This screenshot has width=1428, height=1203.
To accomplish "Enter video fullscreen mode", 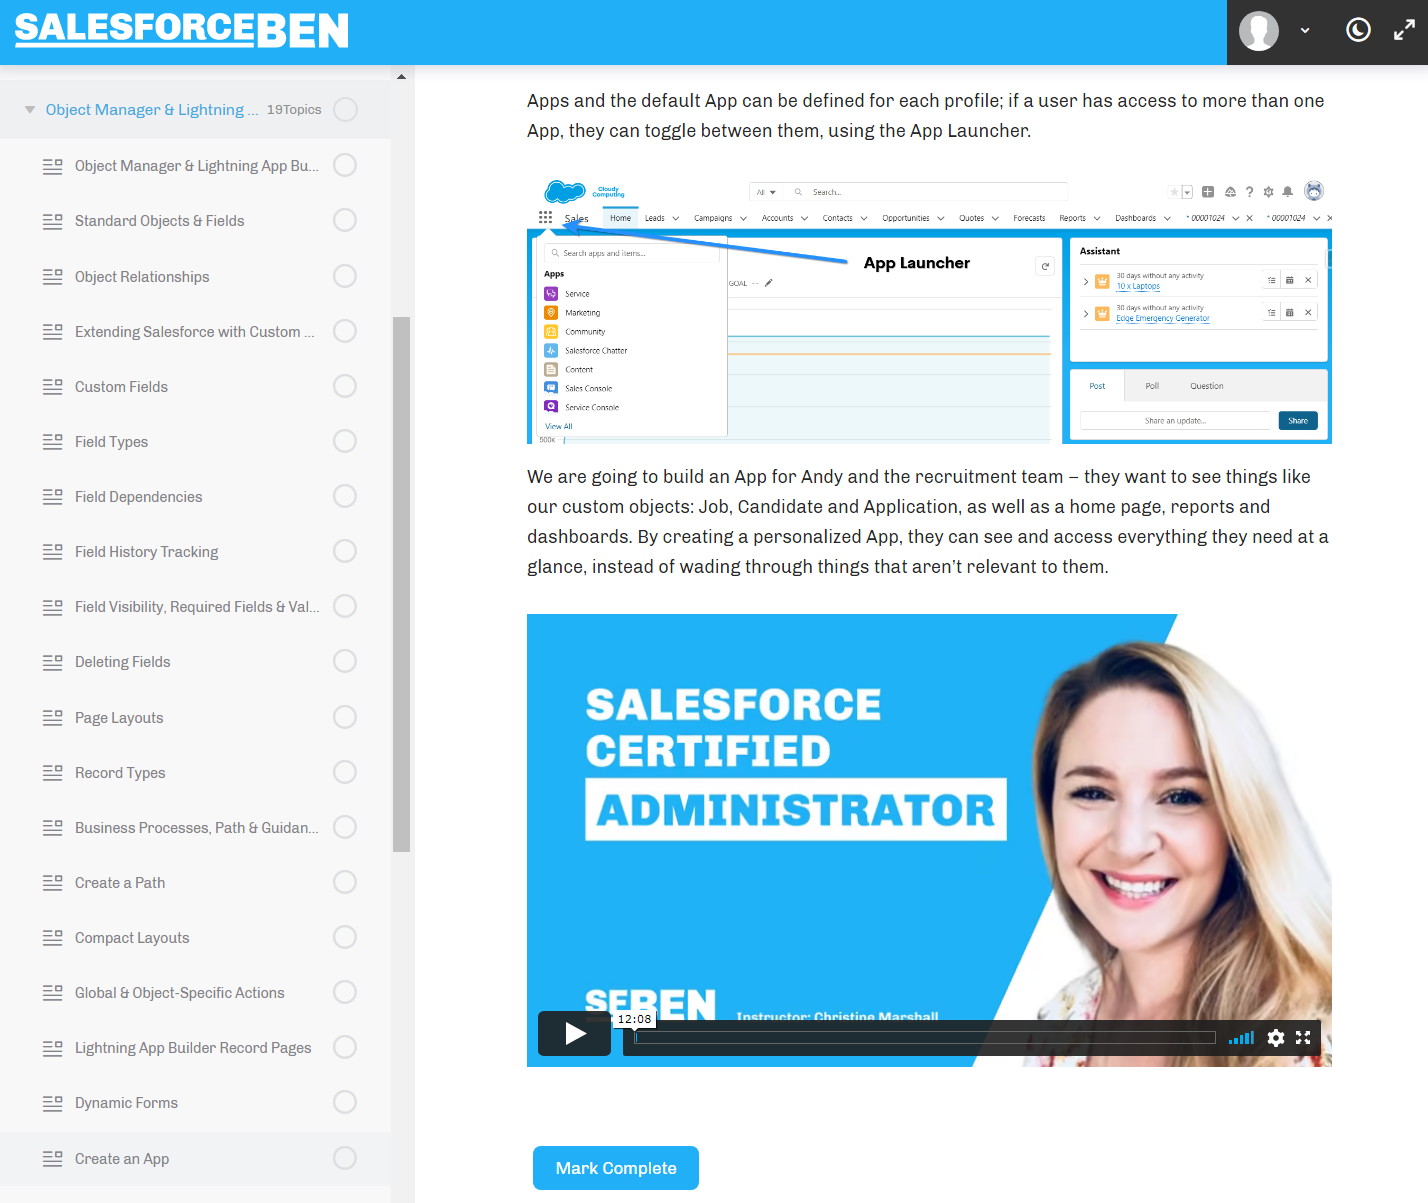I will pyautogui.click(x=1303, y=1038).
